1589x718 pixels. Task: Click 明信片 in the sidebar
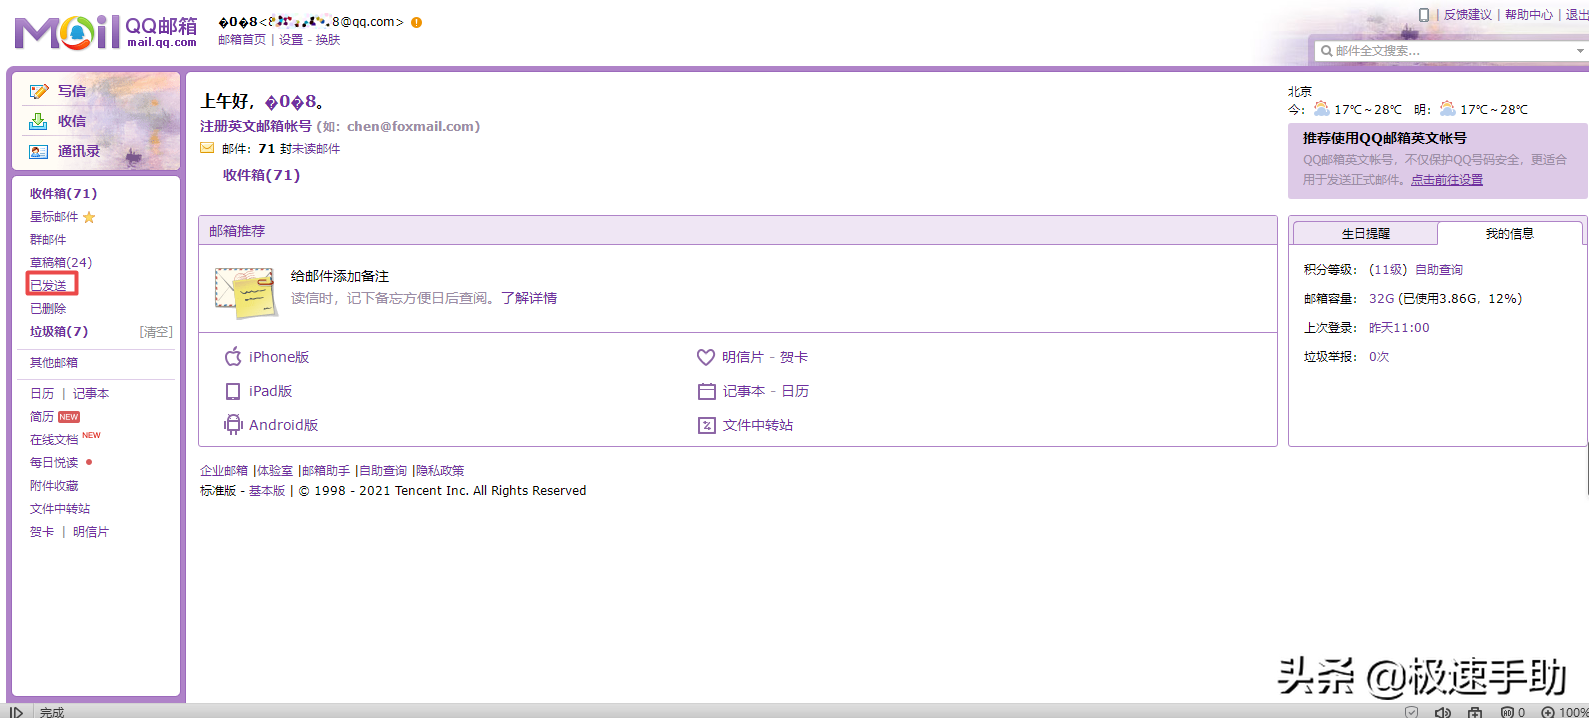(x=91, y=531)
